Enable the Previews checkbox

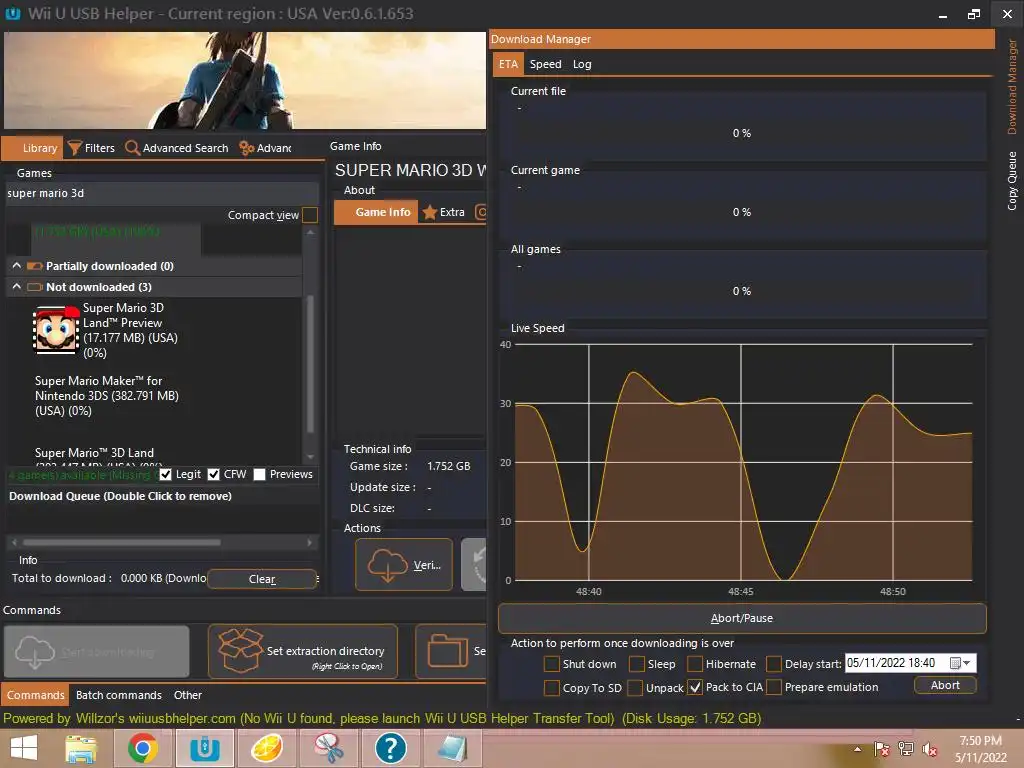point(259,474)
